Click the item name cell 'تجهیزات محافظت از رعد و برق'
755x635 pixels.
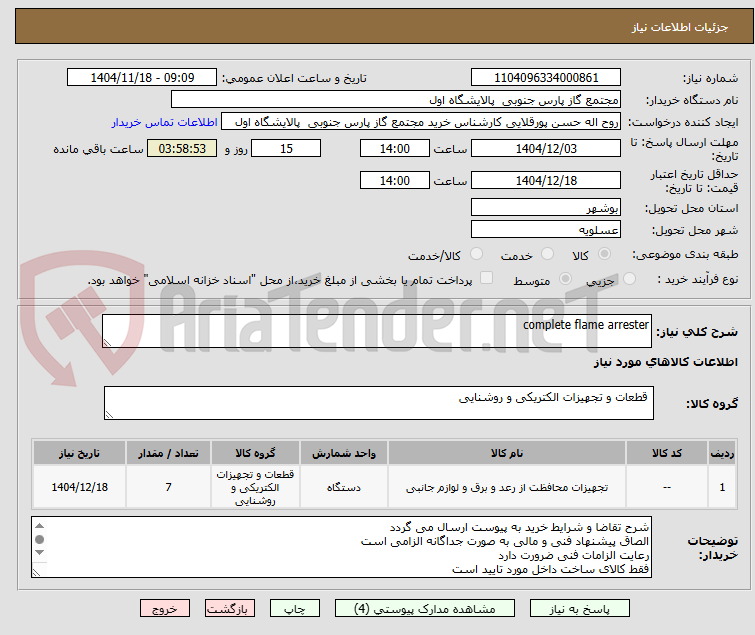point(507,487)
